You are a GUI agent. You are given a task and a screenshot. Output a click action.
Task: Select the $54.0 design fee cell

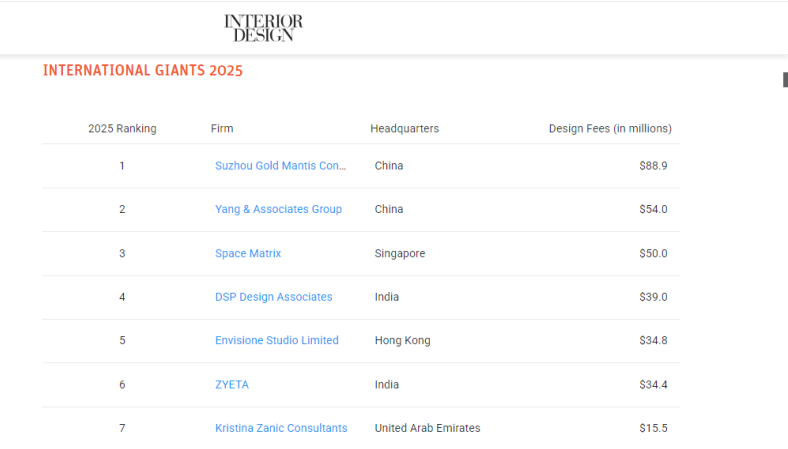coord(653,209)
